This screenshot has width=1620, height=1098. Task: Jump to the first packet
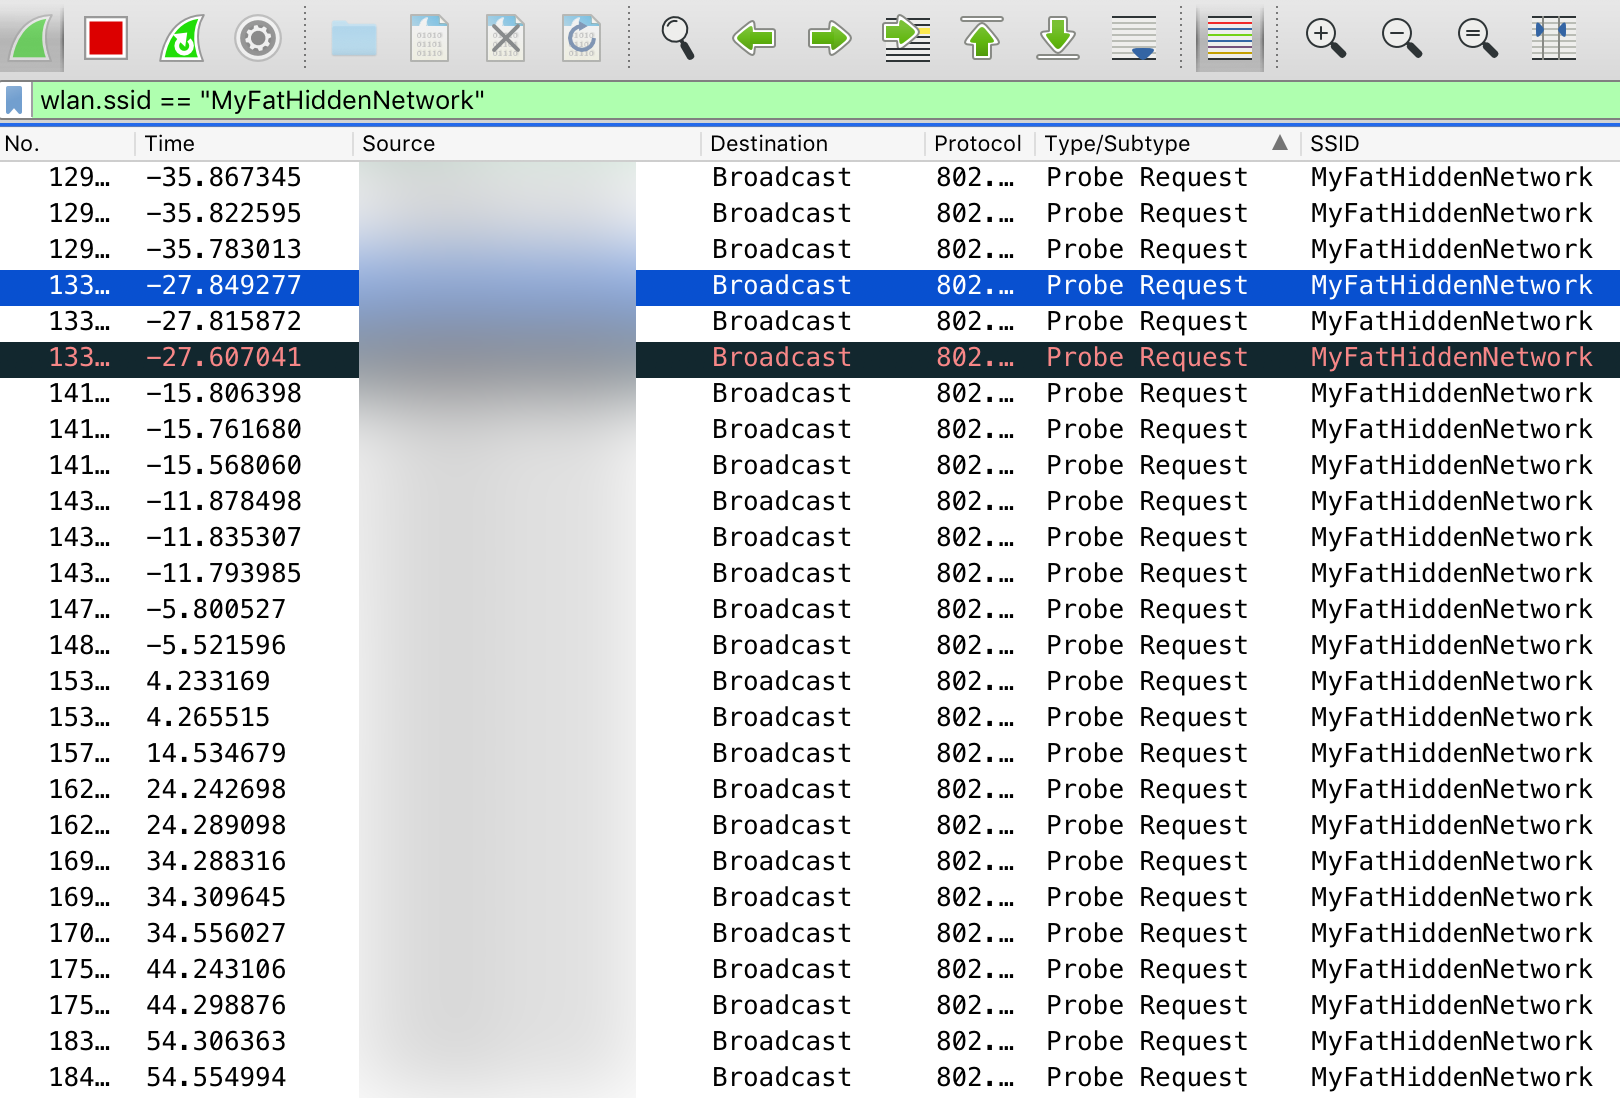click(981, 38)
